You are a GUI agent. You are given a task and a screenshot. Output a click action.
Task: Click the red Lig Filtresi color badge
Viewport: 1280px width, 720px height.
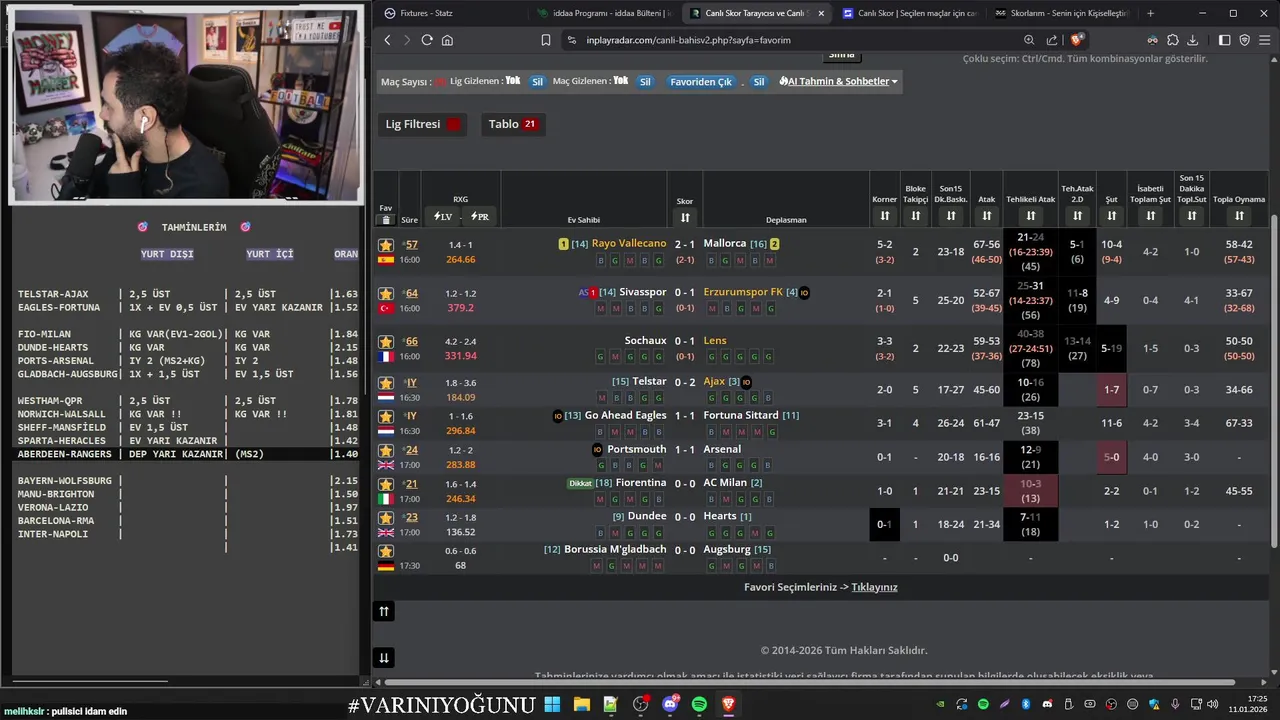(454, 124)
